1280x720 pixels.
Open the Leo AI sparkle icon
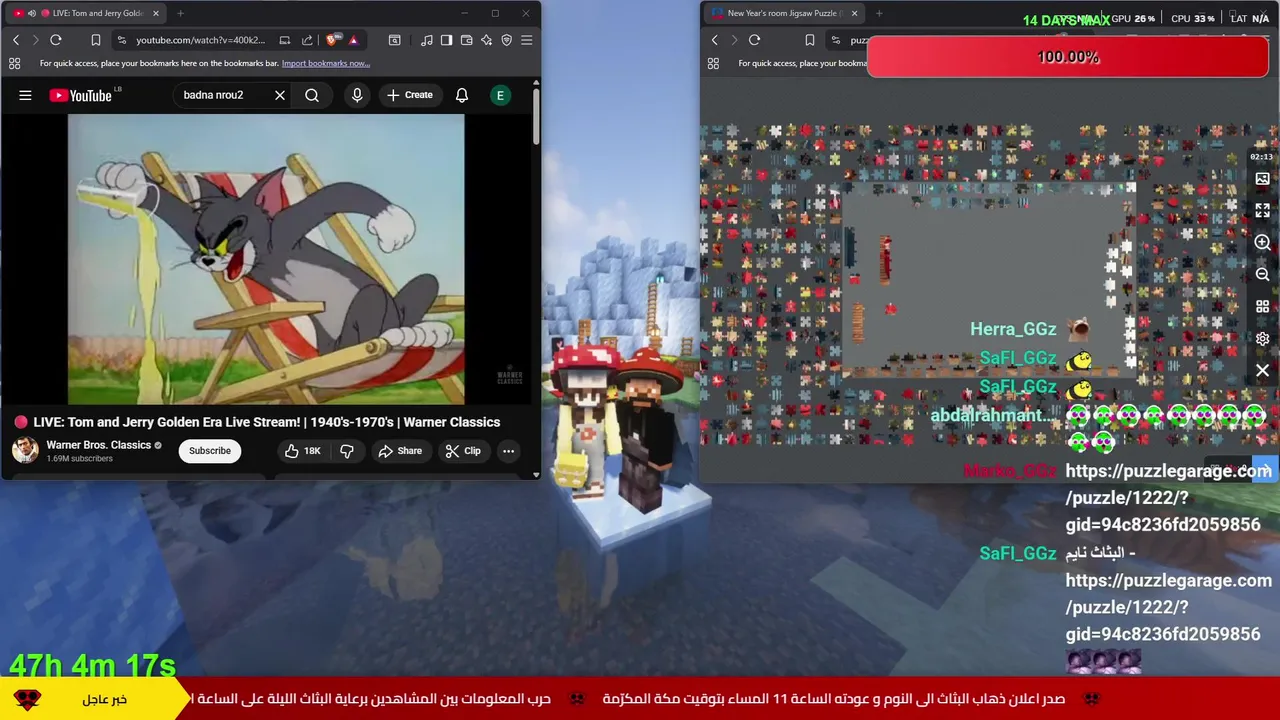(x=486, y=40)
